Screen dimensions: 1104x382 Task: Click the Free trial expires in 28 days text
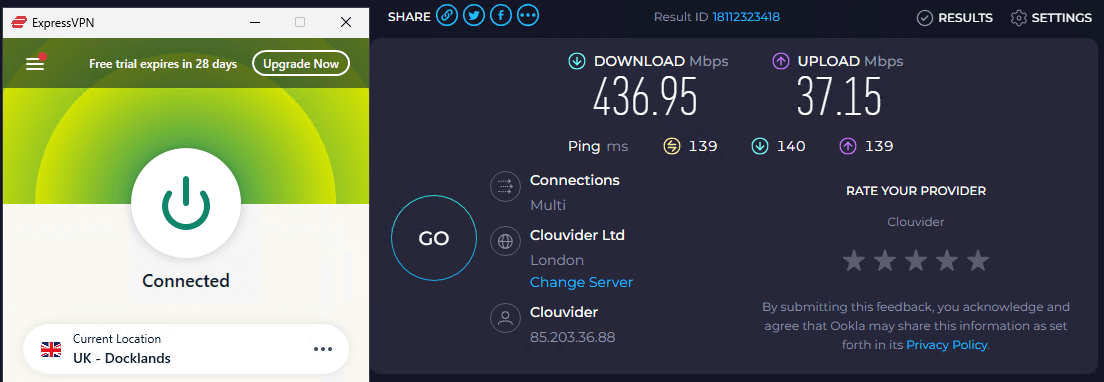[163, 64]
